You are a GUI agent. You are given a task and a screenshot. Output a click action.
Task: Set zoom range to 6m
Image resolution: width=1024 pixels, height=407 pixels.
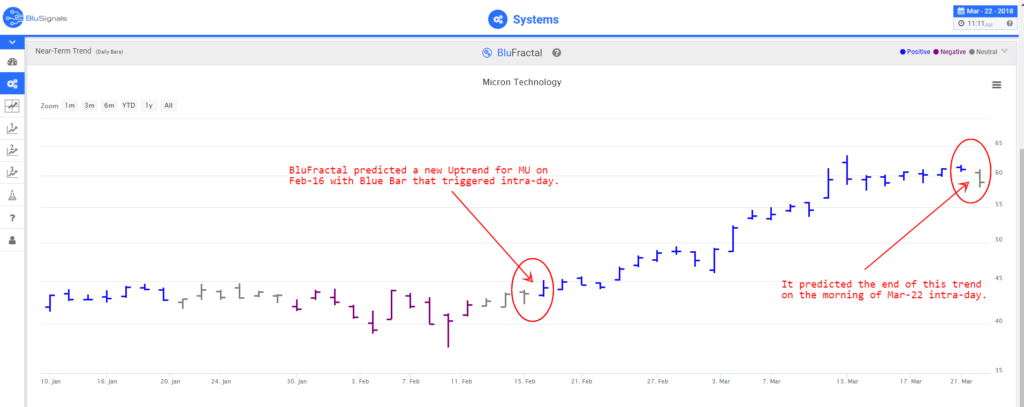coord(108,105)
